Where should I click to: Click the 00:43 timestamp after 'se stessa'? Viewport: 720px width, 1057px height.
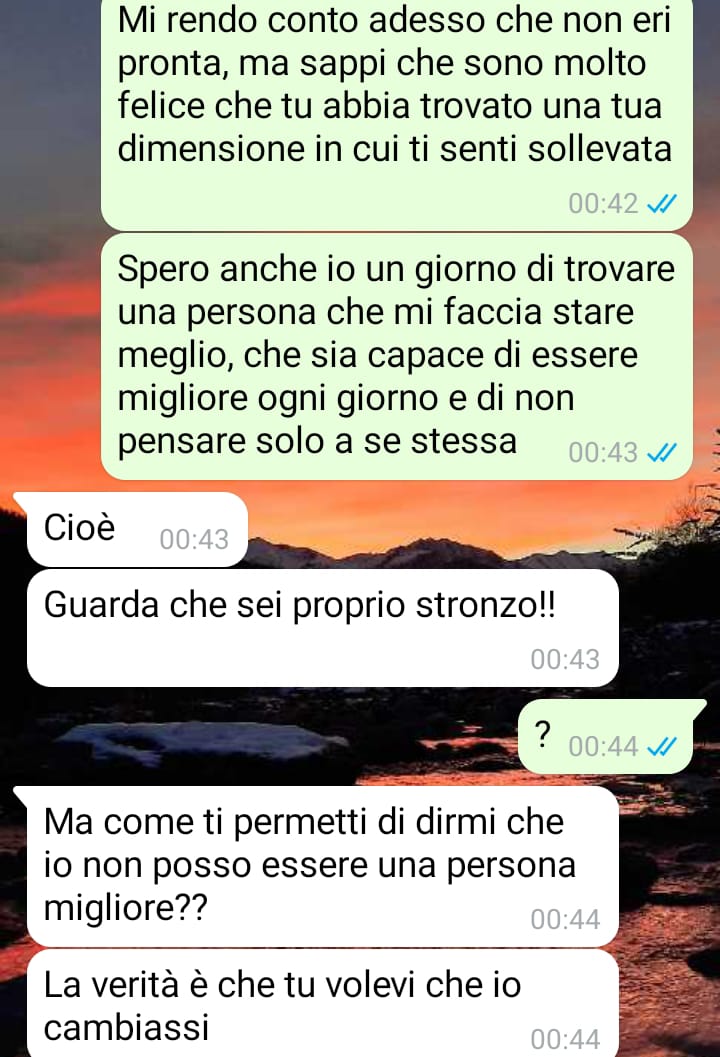[603, 452]
